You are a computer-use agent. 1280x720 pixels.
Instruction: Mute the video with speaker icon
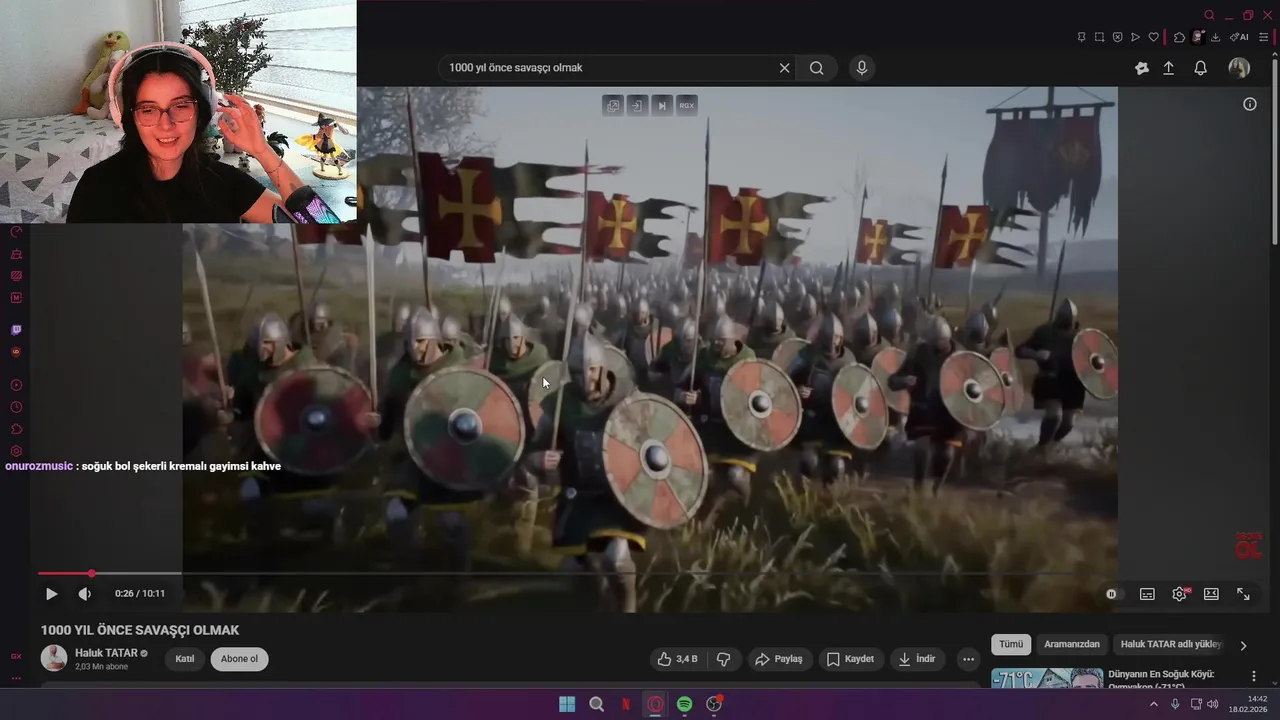[85, 594]
